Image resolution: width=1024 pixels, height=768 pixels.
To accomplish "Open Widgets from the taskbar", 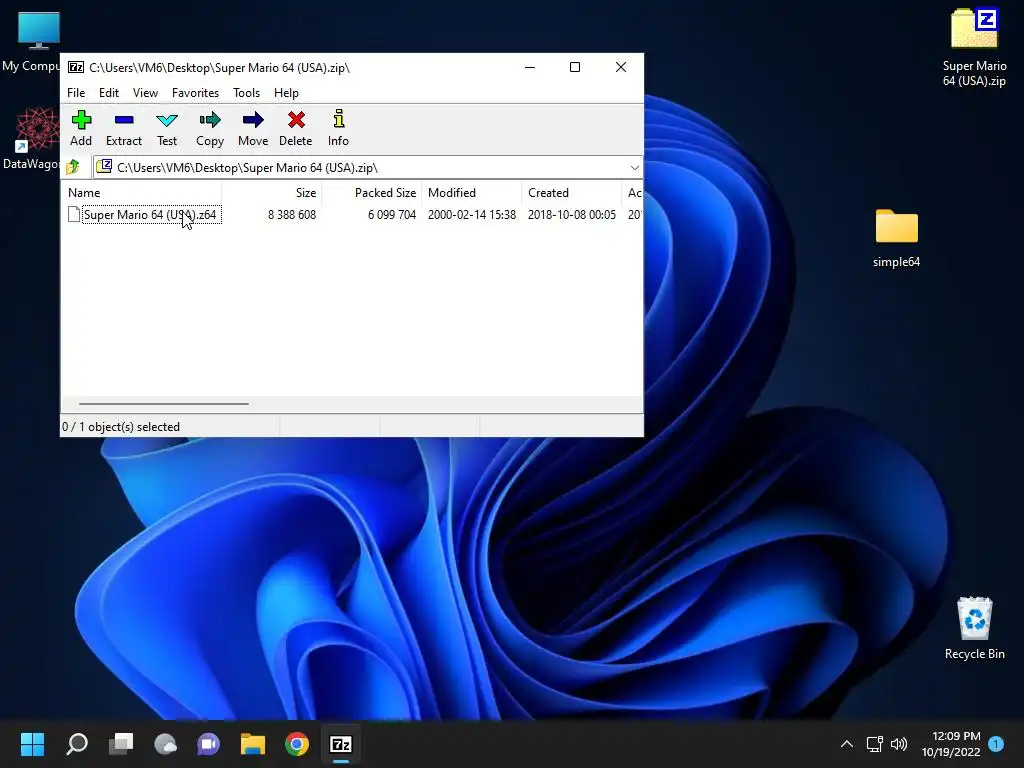I will (x=165, y=744).
